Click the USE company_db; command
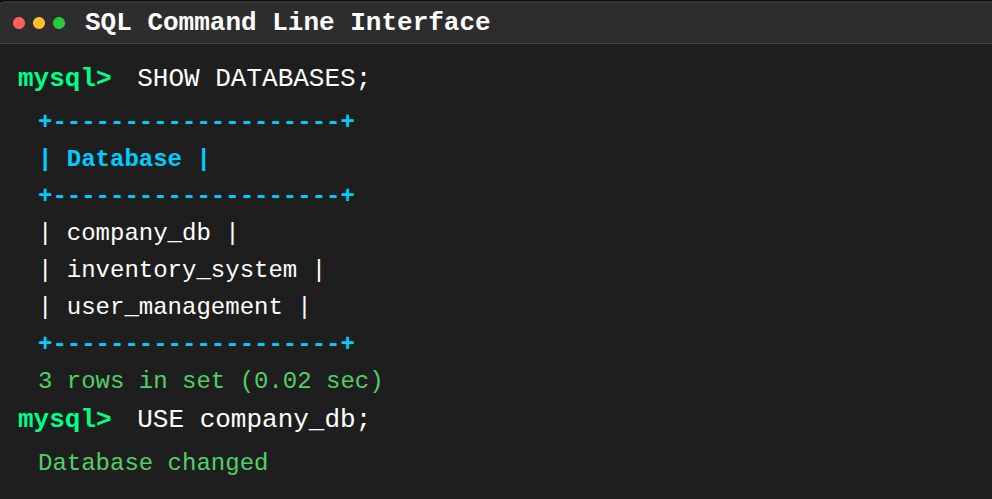 (x=253, y=419)
